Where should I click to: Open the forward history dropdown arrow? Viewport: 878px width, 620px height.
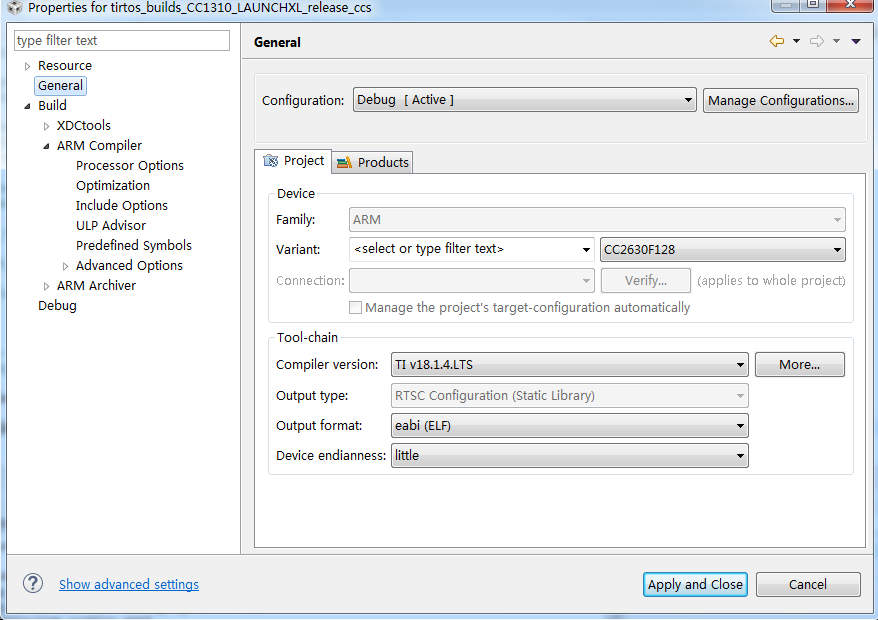[x=836, y=41]
